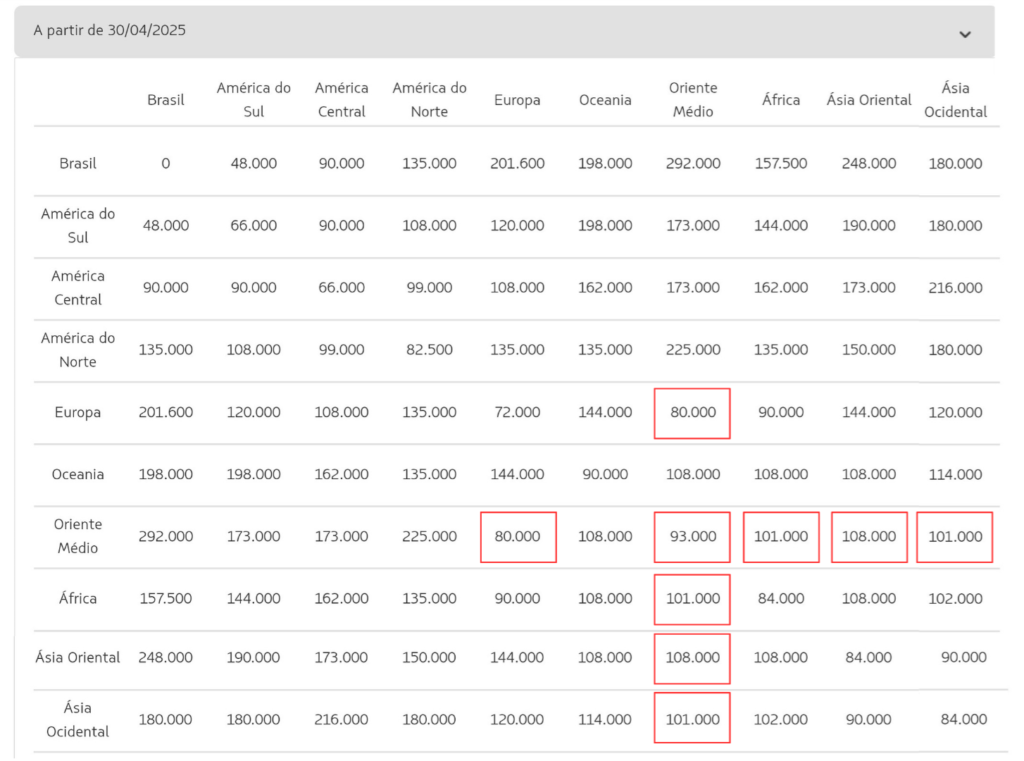Click the highlighted 101.000 cell in África column
The width and height of the screenshot is (1024, 761).
[781, 537]
